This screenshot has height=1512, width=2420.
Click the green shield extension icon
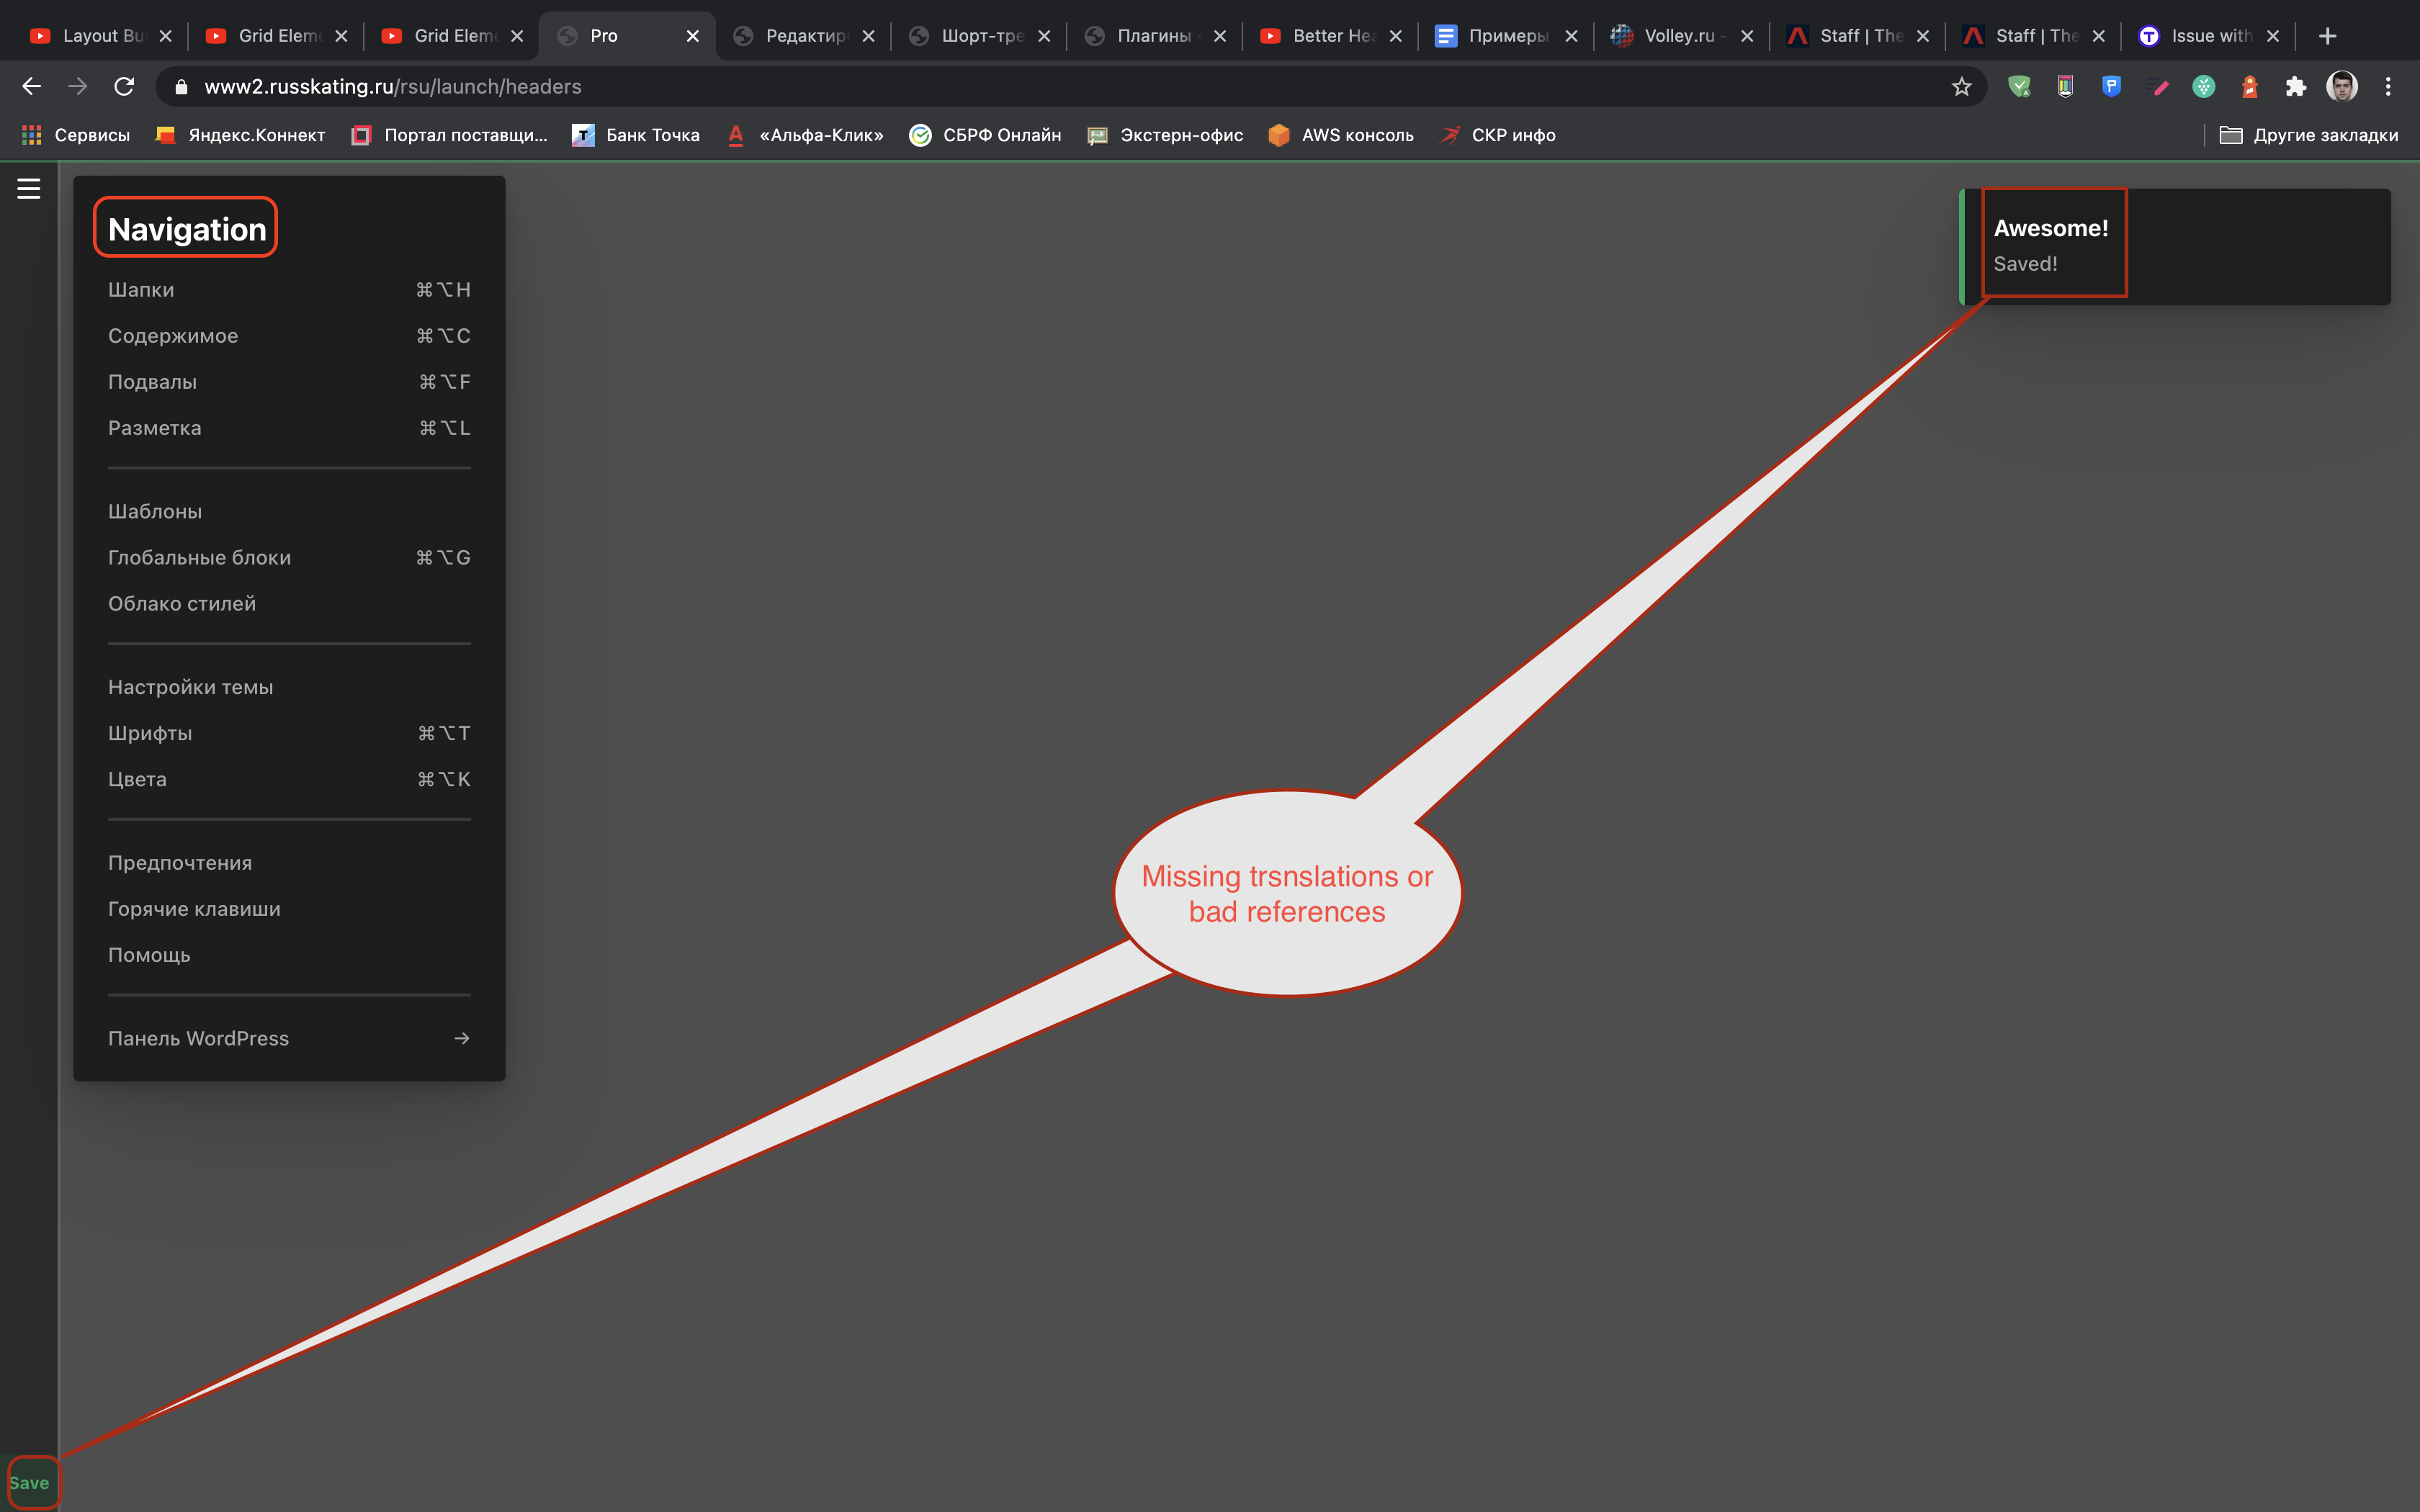[2019, 87]
